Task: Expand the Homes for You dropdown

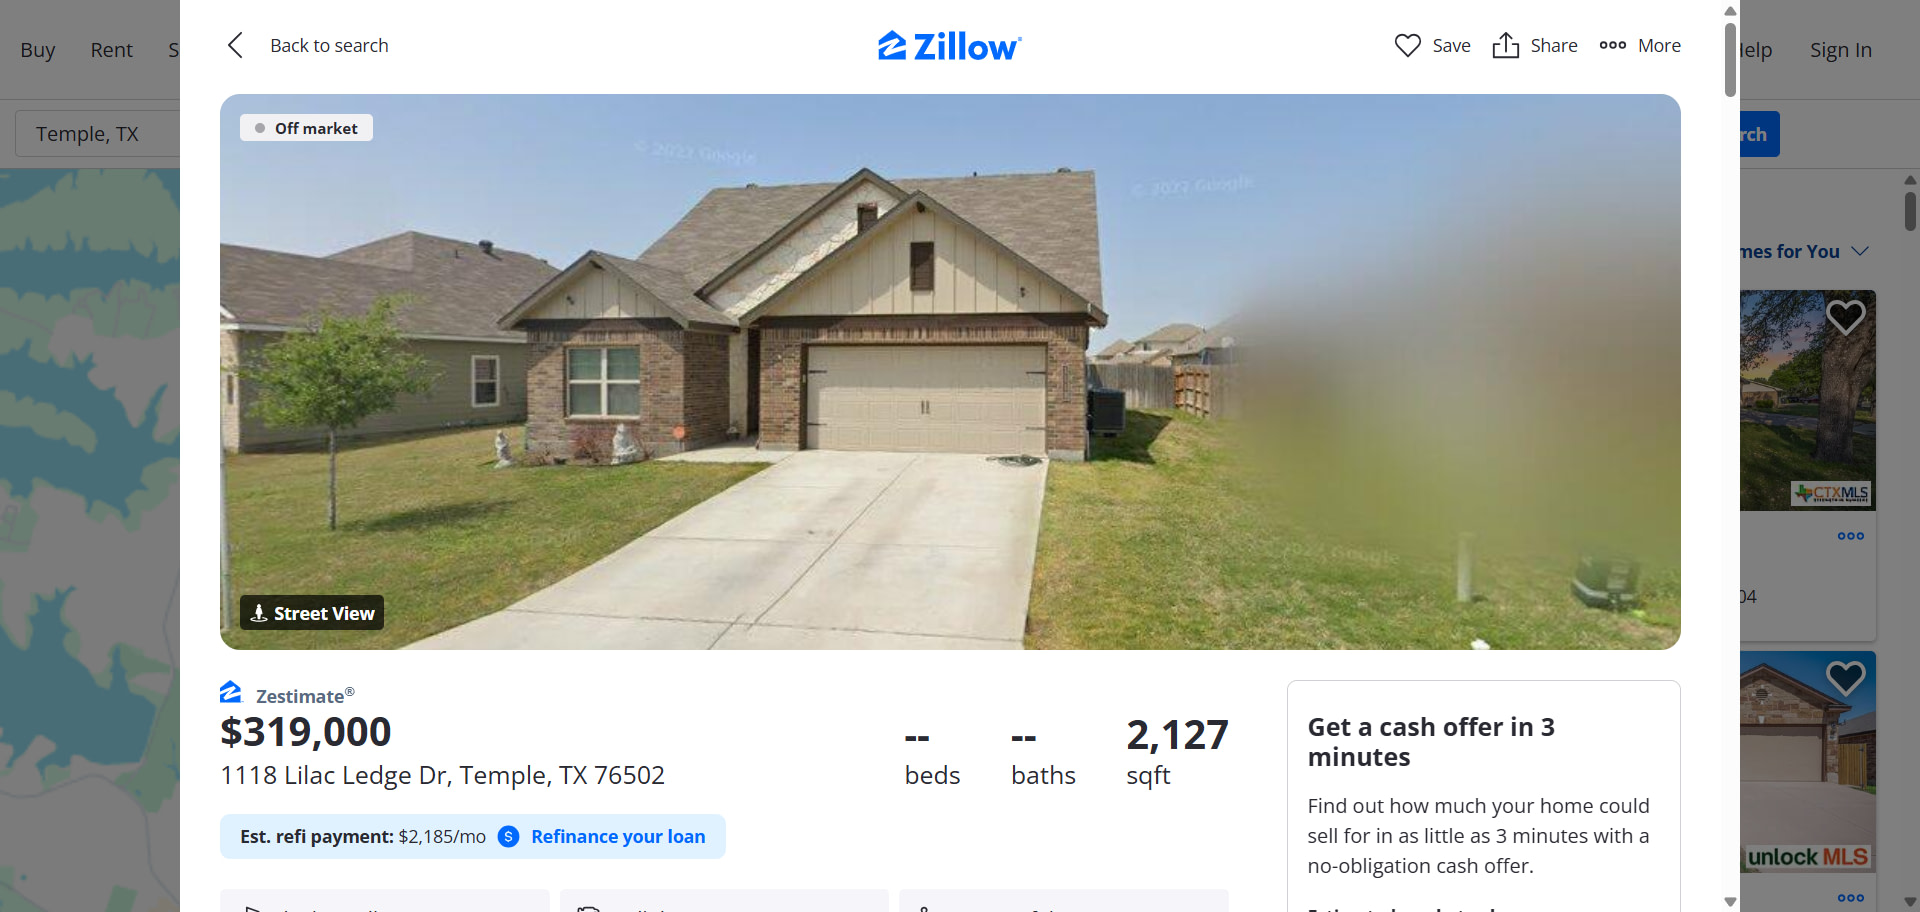Action: (x=1859, y=251)
